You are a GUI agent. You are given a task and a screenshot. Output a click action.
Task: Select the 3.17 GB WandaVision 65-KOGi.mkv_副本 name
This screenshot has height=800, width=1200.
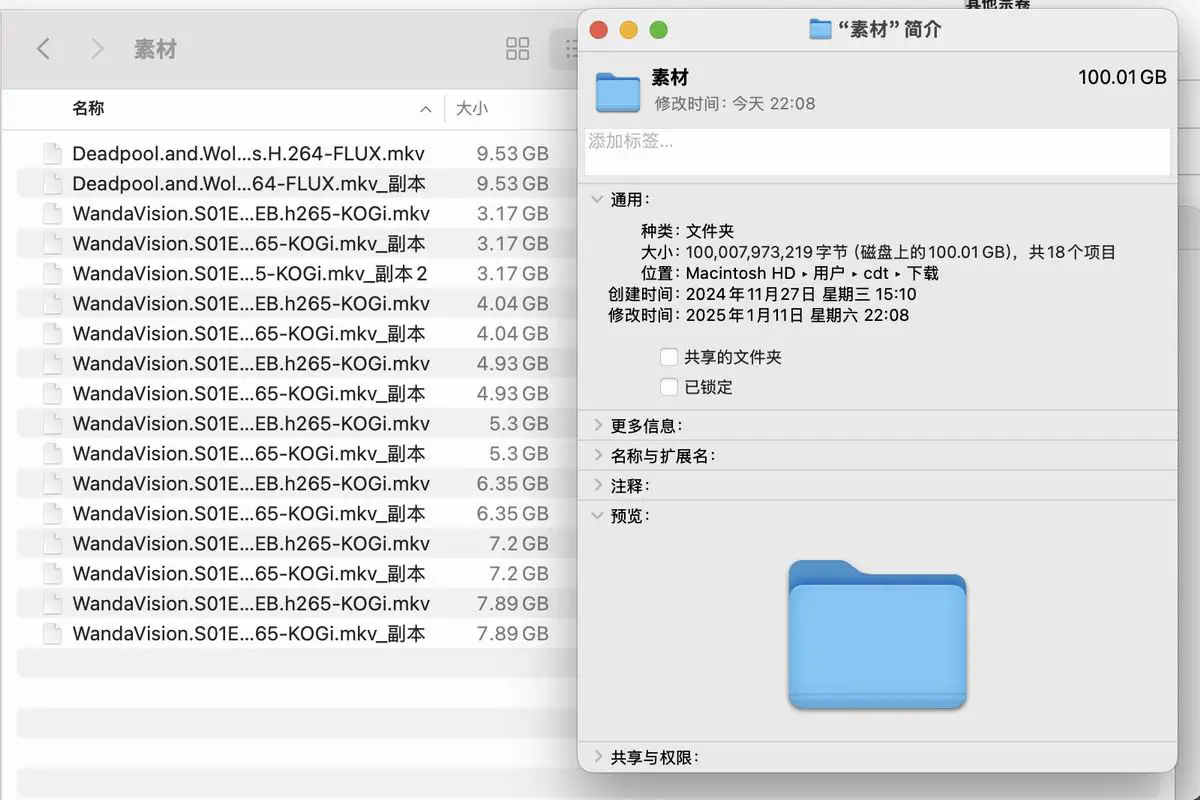coord(249,244)
